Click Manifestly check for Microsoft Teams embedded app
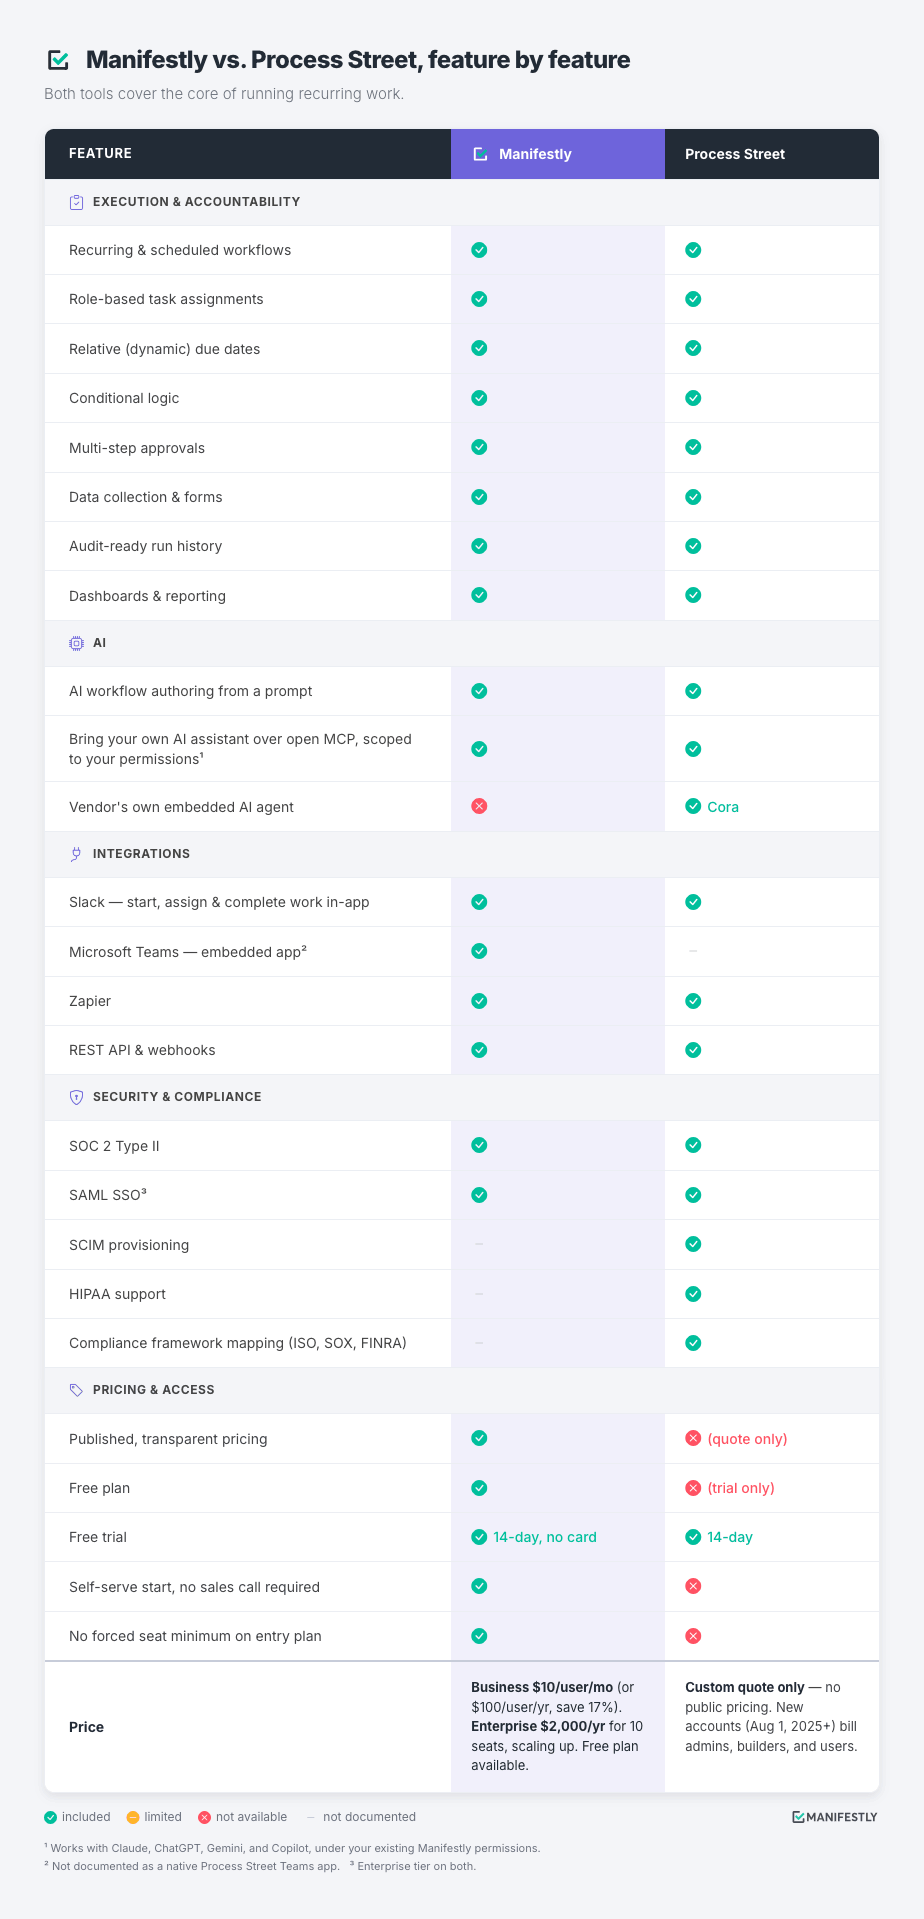 tap(479, 951)
